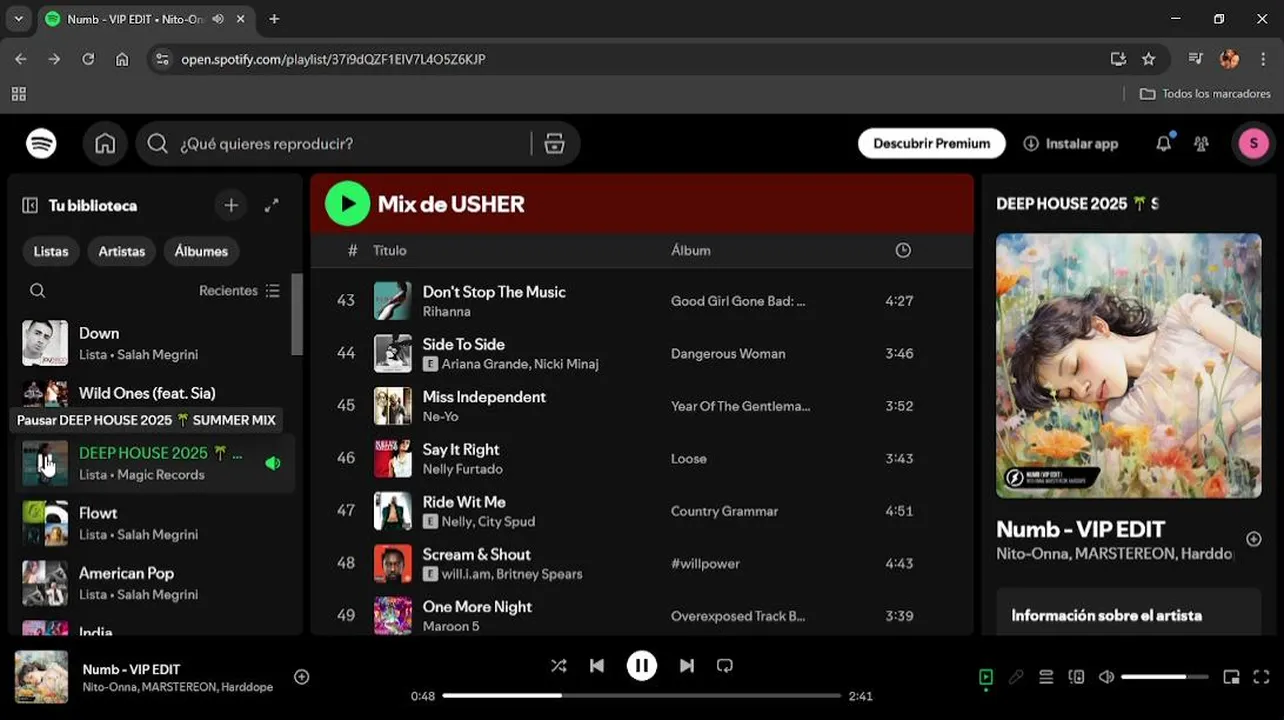Viewport: 1284px width, 720px height.
Task: Add Numb - VIP EDIT to liked songs in right panel
Action: (1253, 539)
